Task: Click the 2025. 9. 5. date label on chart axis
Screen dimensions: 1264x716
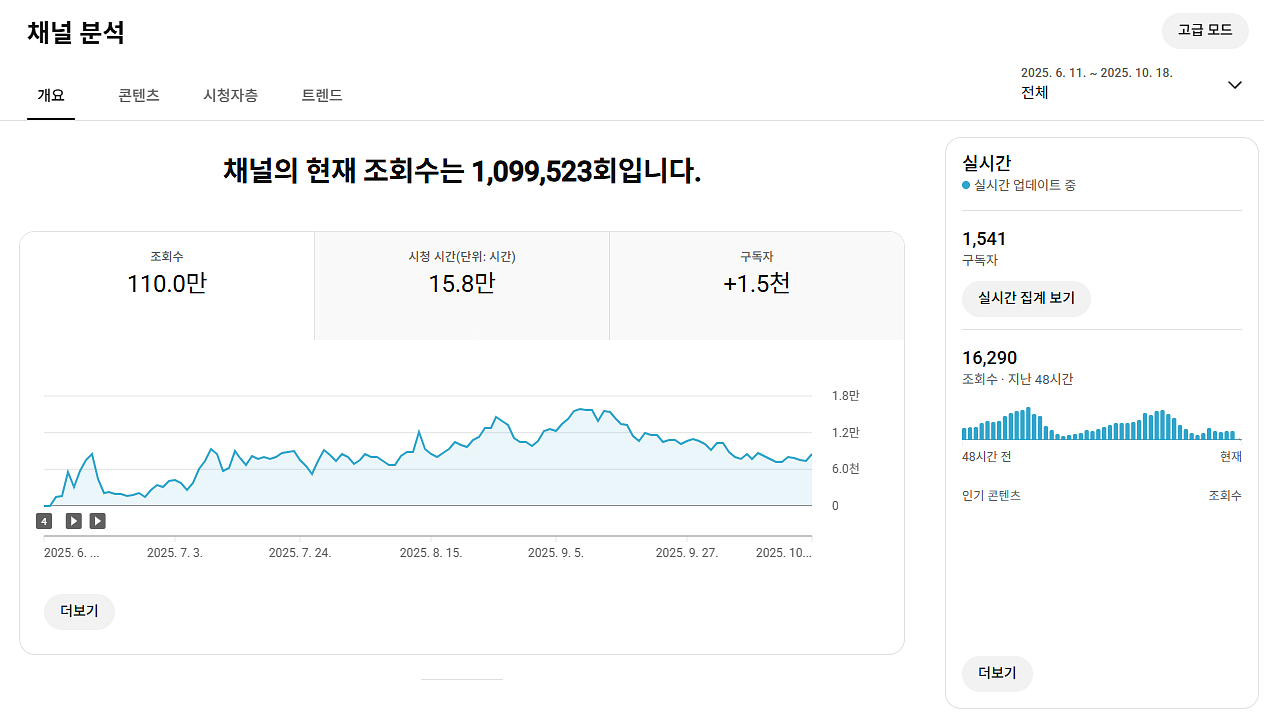Action: (555, 553)
